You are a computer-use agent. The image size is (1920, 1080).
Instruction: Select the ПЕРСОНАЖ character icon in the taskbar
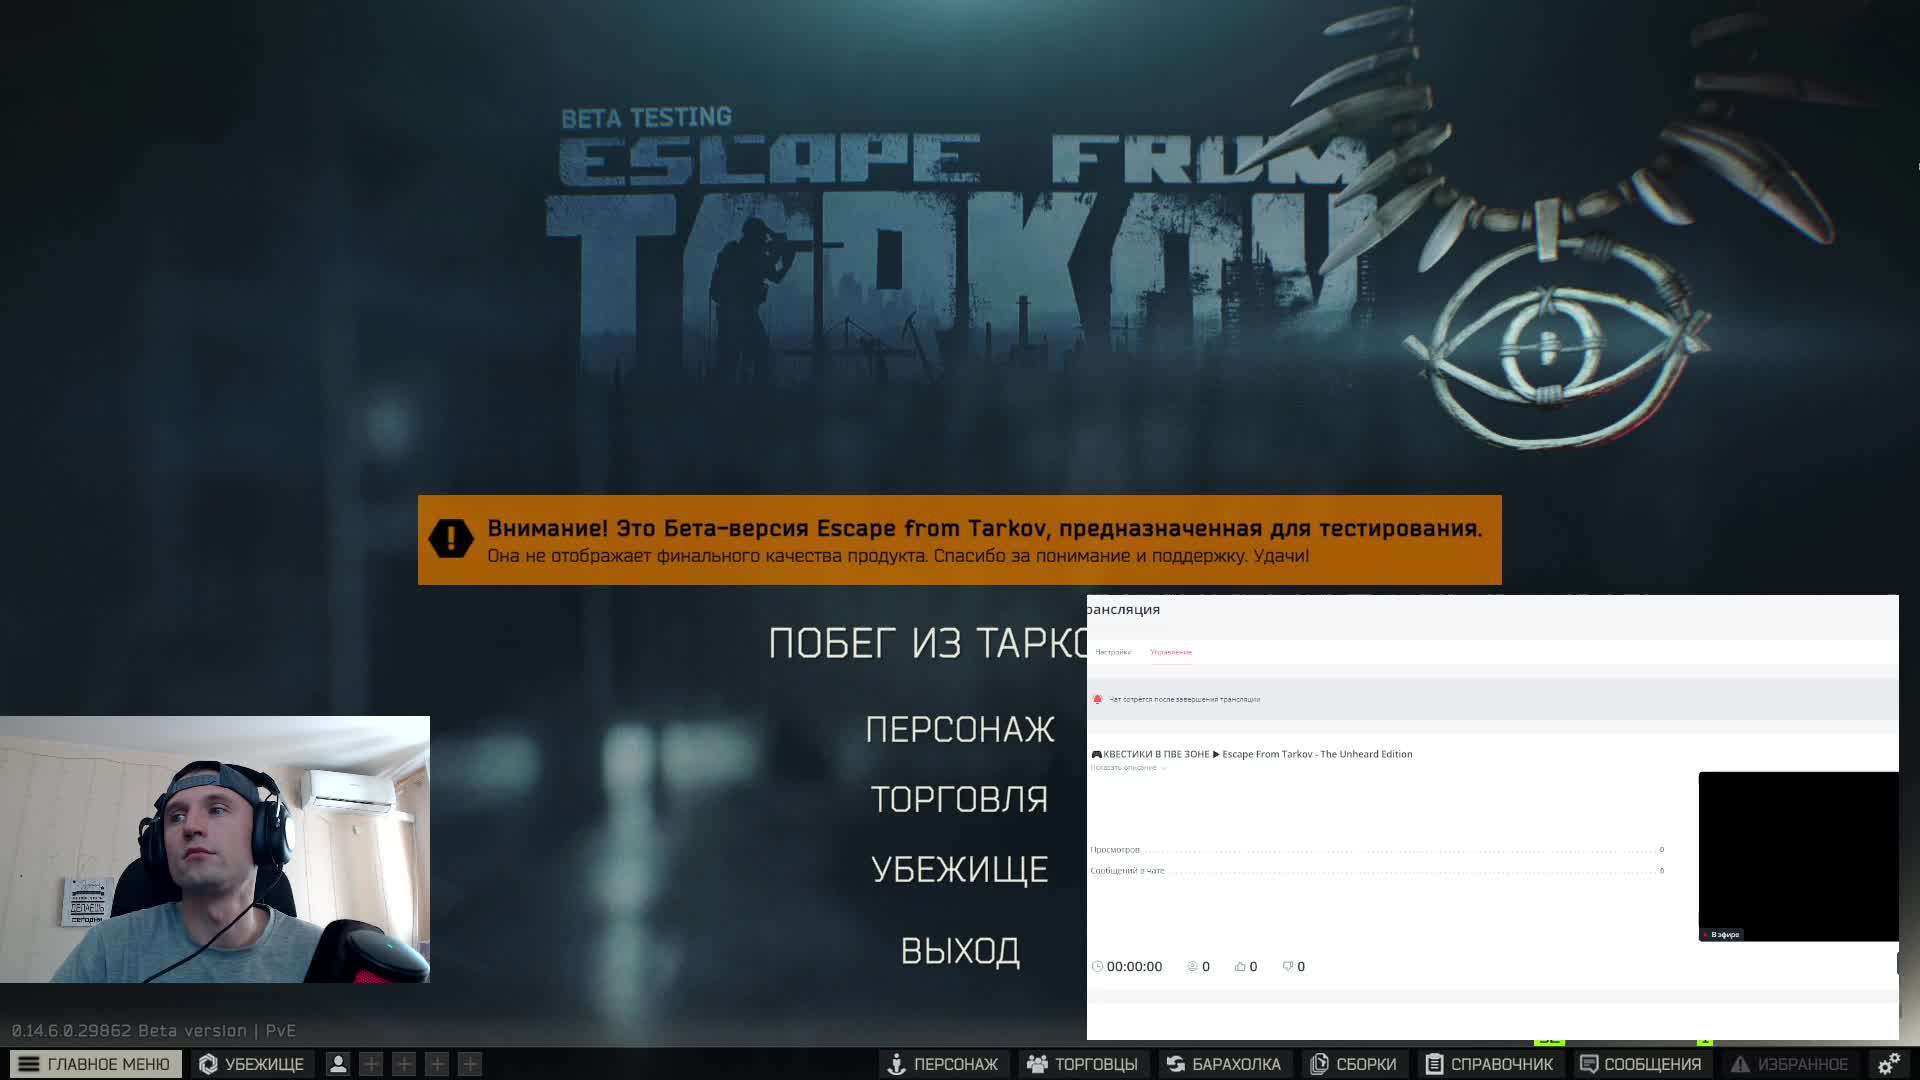click(895, 1064)
